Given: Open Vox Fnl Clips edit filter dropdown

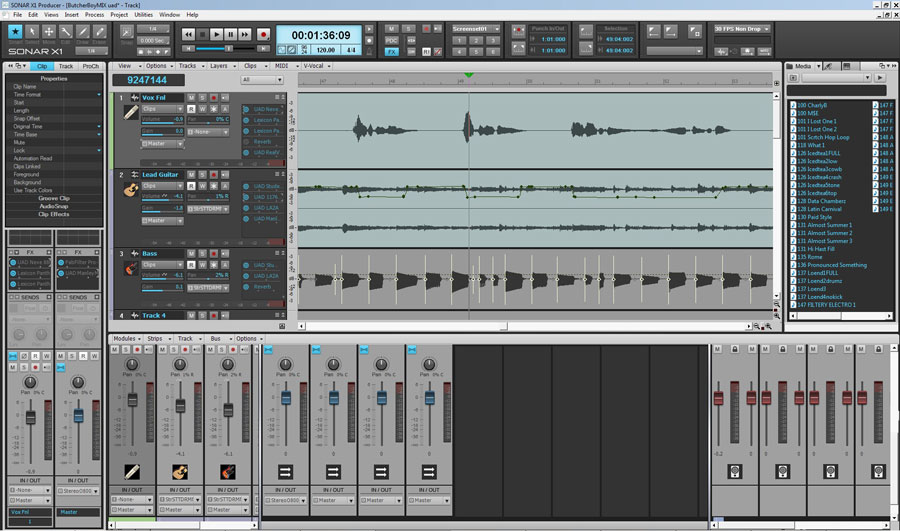Looking at the screenshot, I should point(162,109).
